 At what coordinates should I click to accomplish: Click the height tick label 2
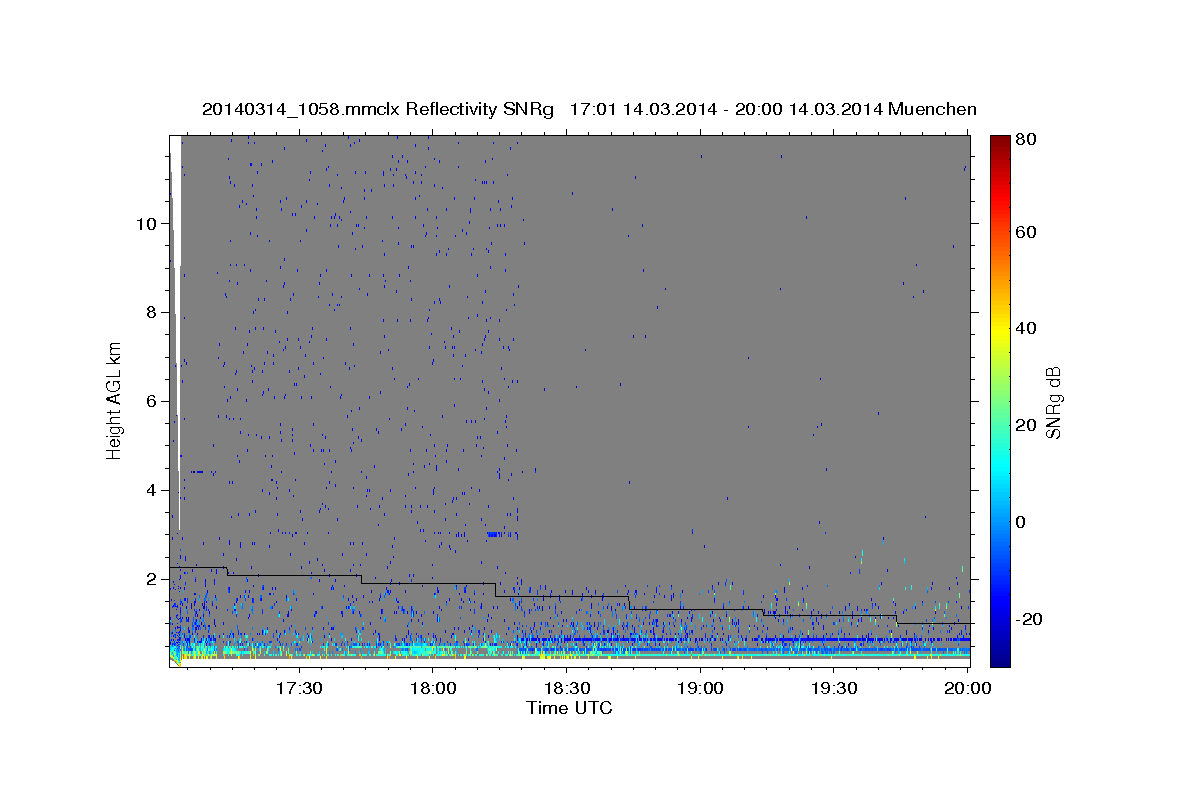[x=150, y=579]
